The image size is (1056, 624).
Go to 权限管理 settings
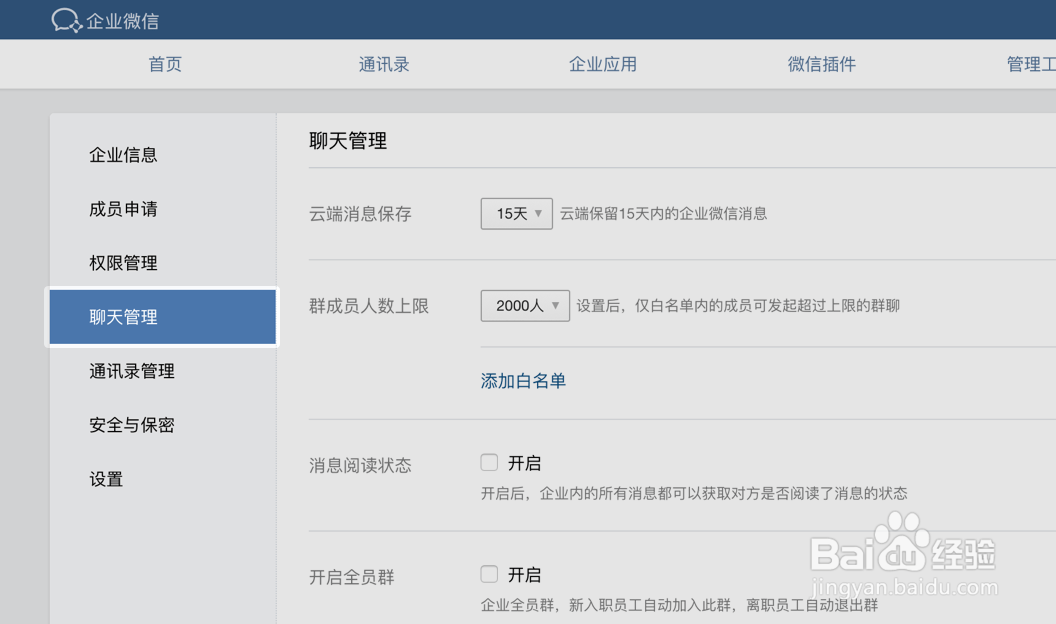(121, 263)
